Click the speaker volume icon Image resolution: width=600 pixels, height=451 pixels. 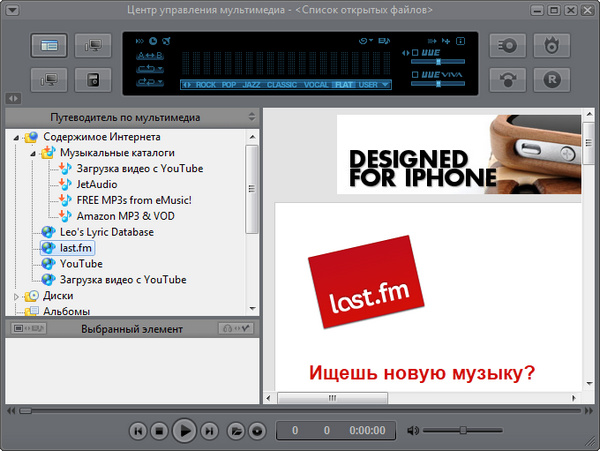413,431
